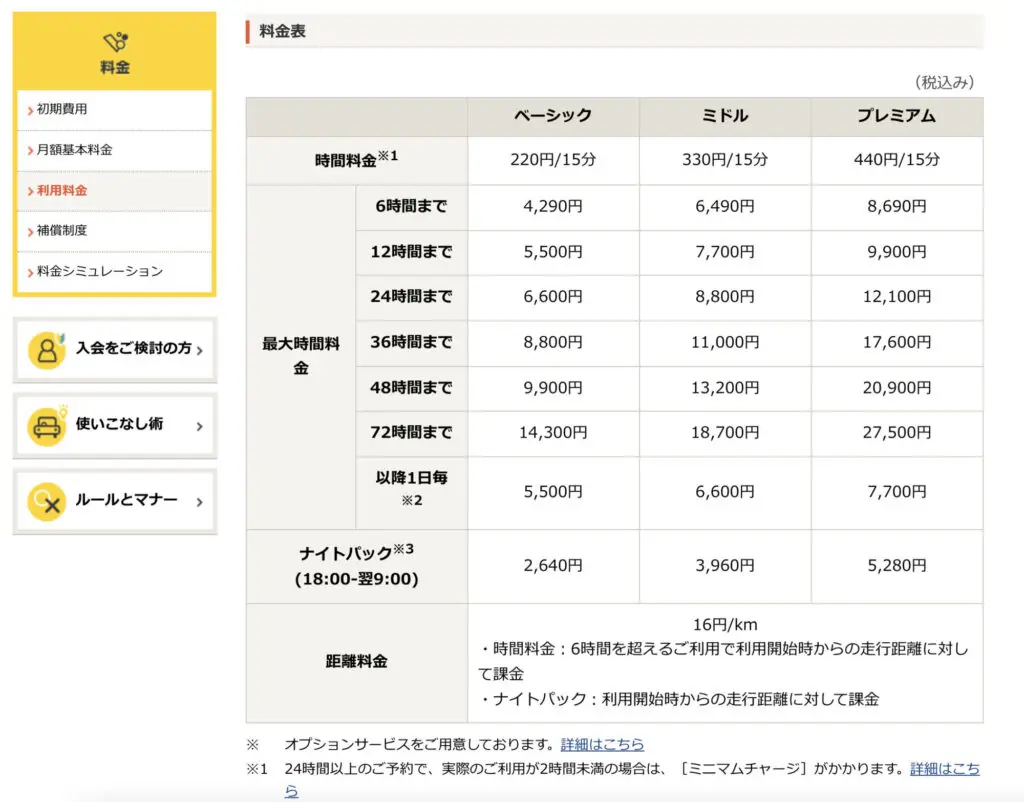Click the arrow on 使いこなし術 button
The image size is (1024, 802).
pos(200,426)
